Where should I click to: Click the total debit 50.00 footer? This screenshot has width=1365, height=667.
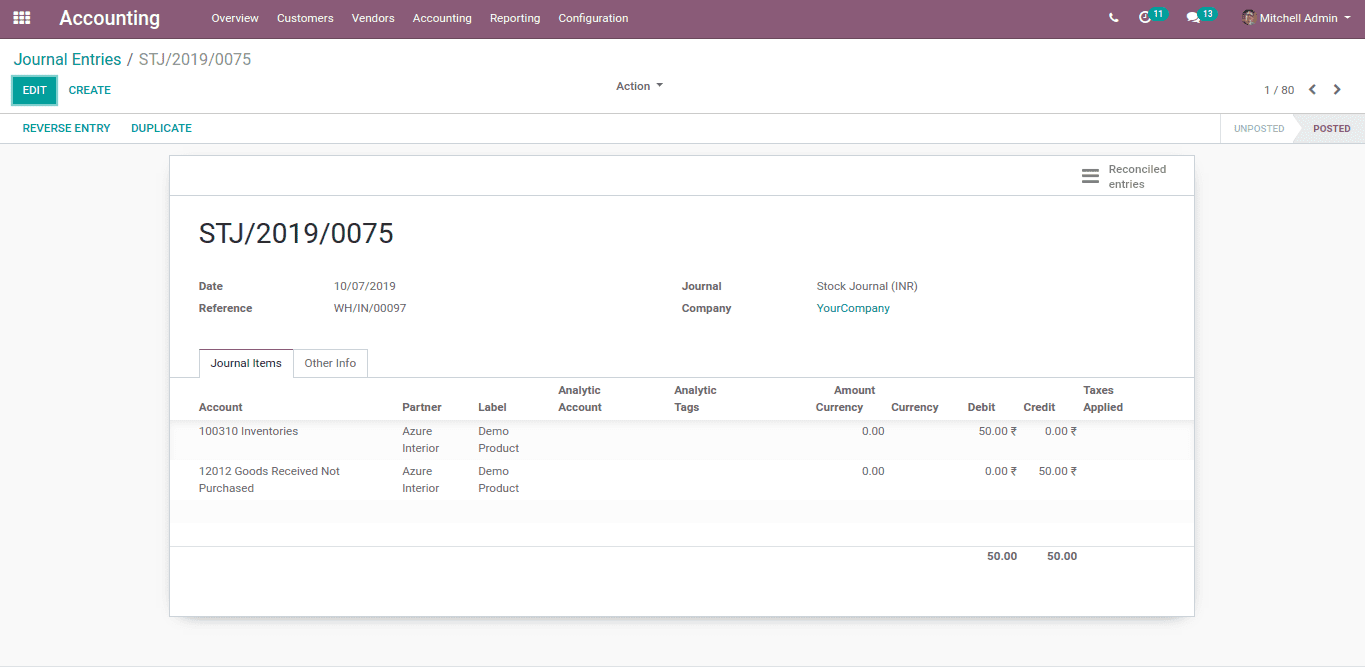click(x=1002, y=556)
